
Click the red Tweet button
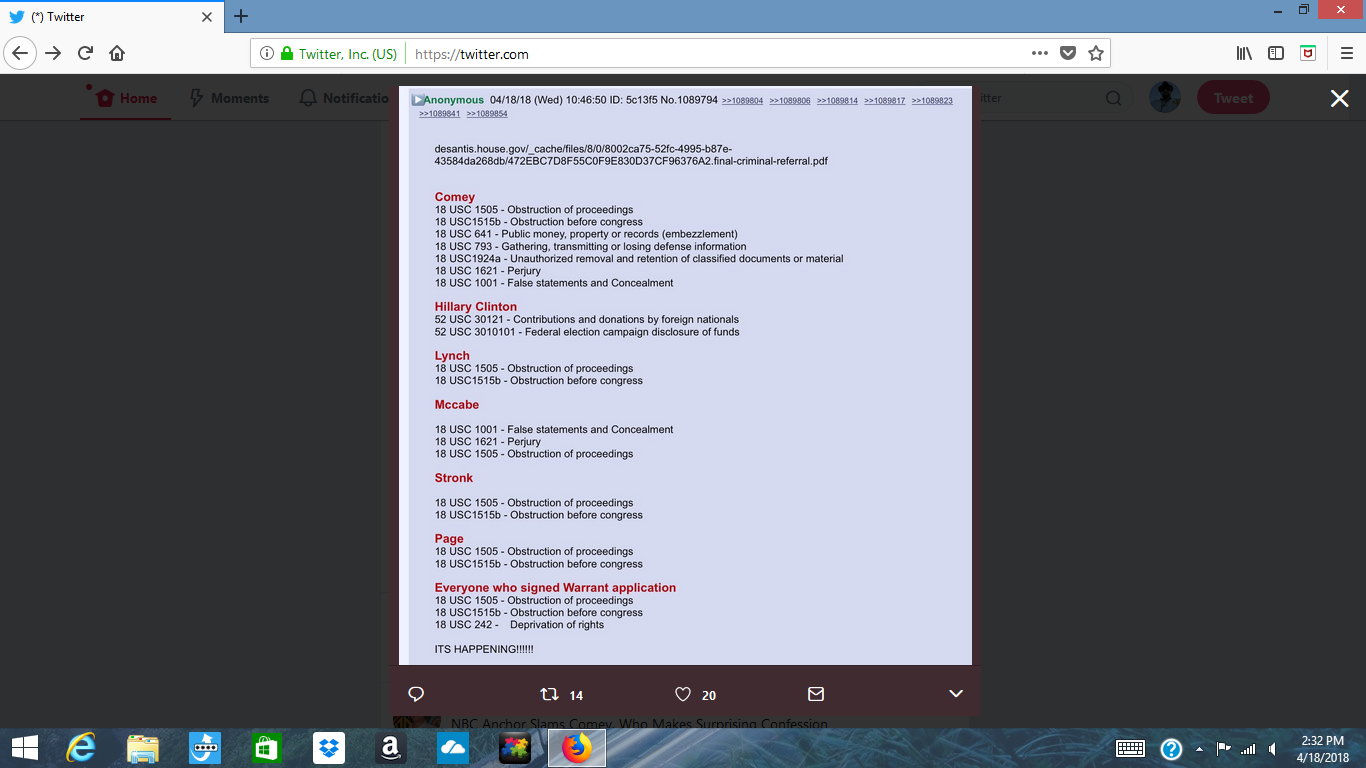(1232, 98)
